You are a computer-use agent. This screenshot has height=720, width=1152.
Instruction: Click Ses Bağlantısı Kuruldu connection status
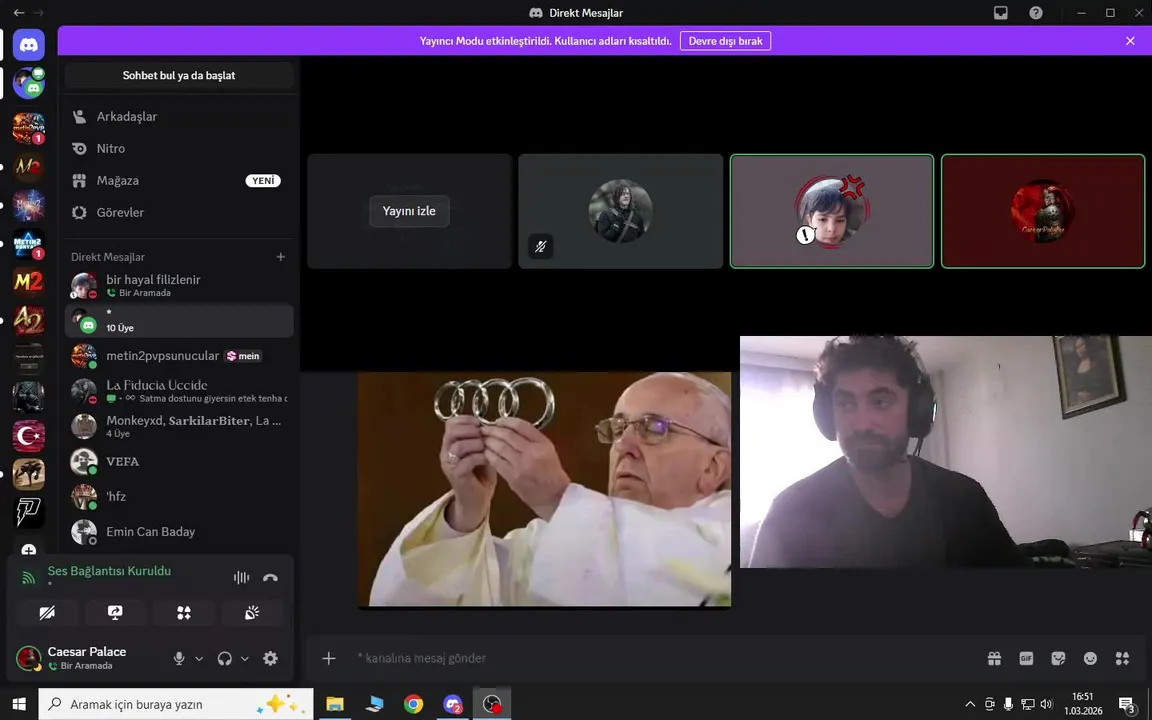pyautogui.click(x=109, y=571)
